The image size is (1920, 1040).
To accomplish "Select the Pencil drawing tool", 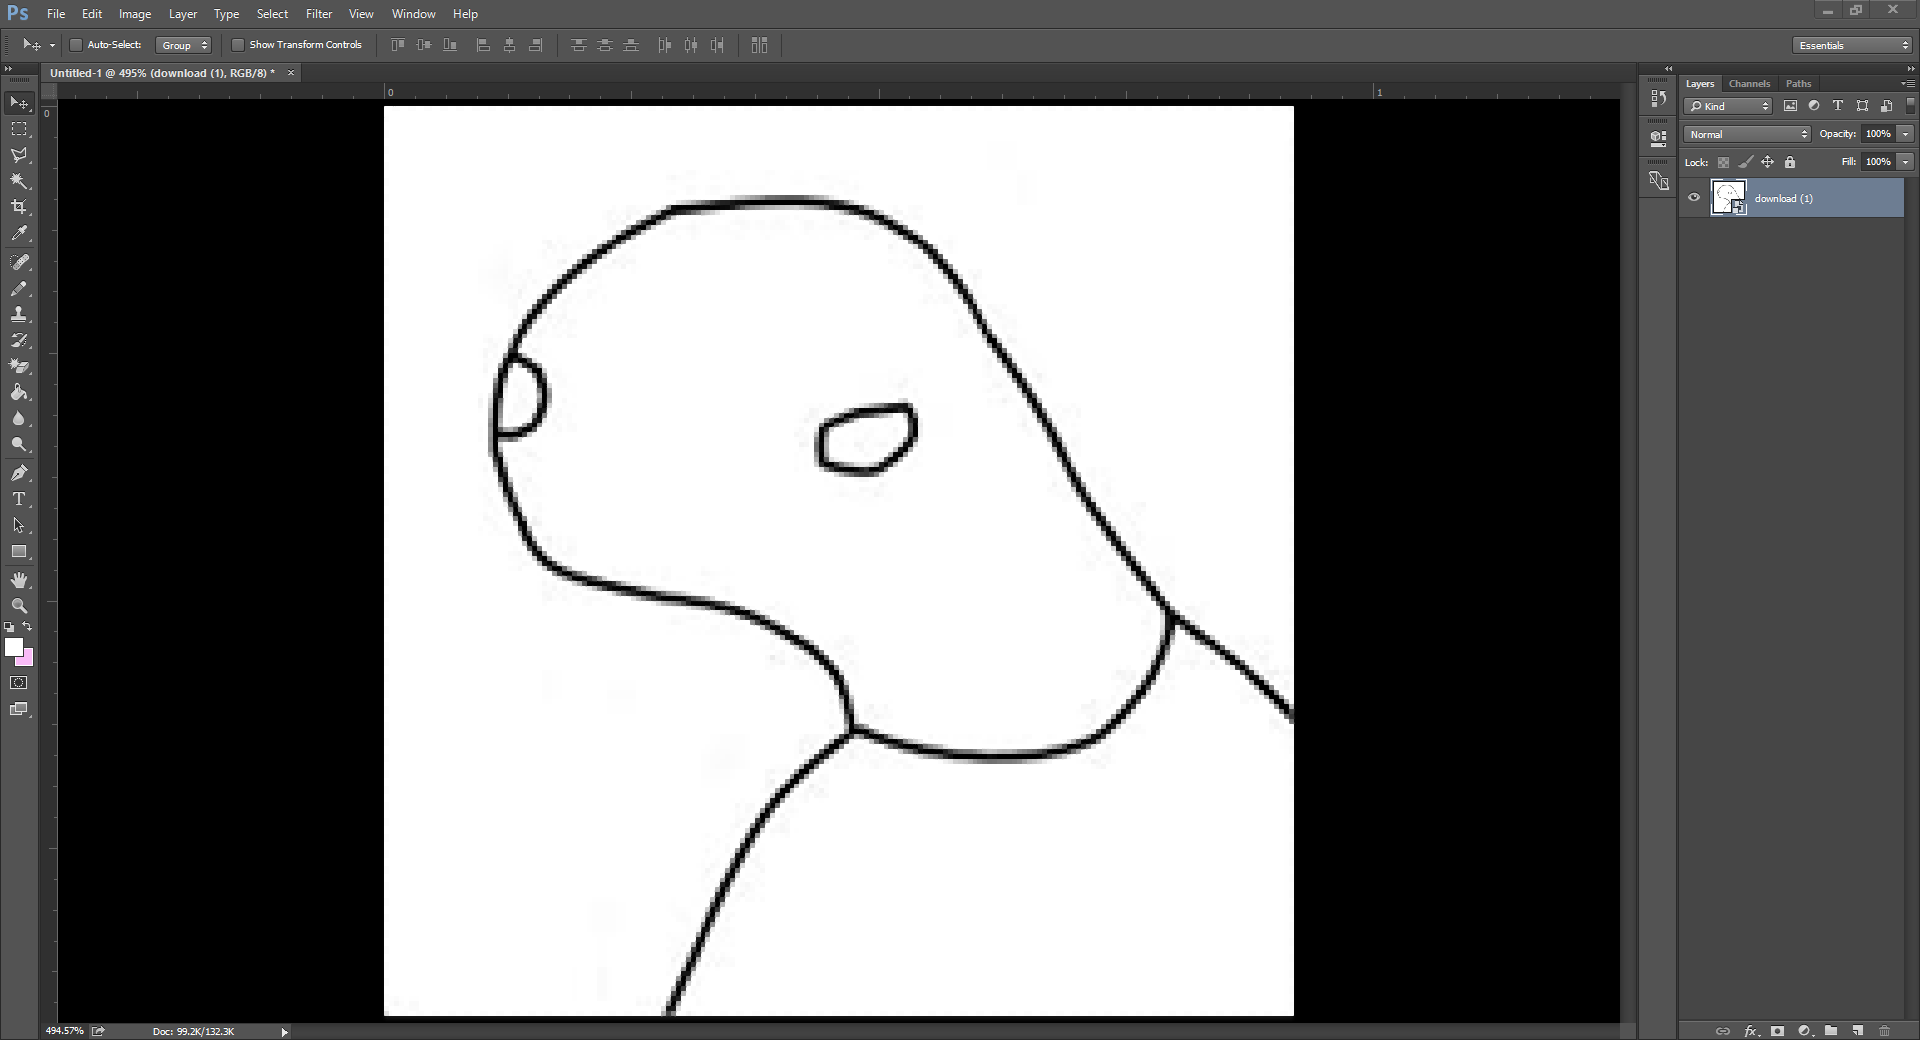I will tap(19, 288).
